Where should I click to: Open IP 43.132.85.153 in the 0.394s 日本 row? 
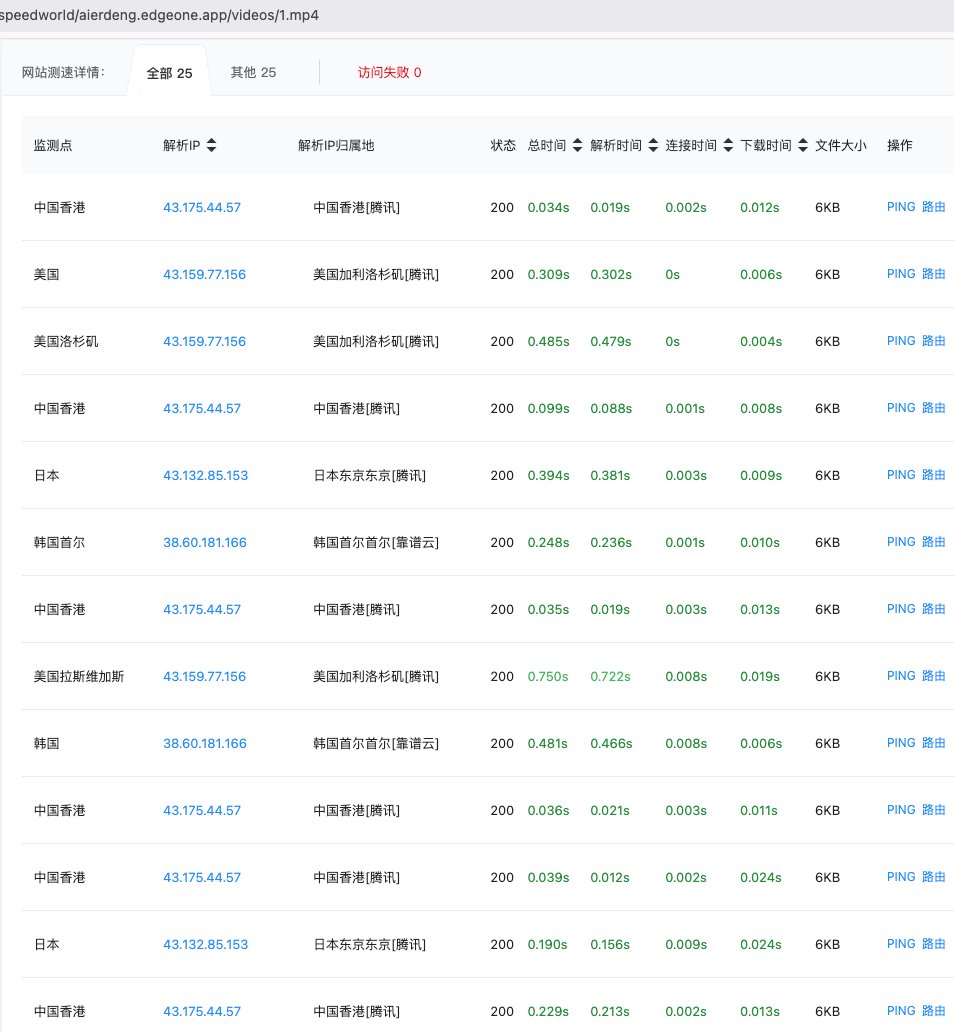coord(205,476)
